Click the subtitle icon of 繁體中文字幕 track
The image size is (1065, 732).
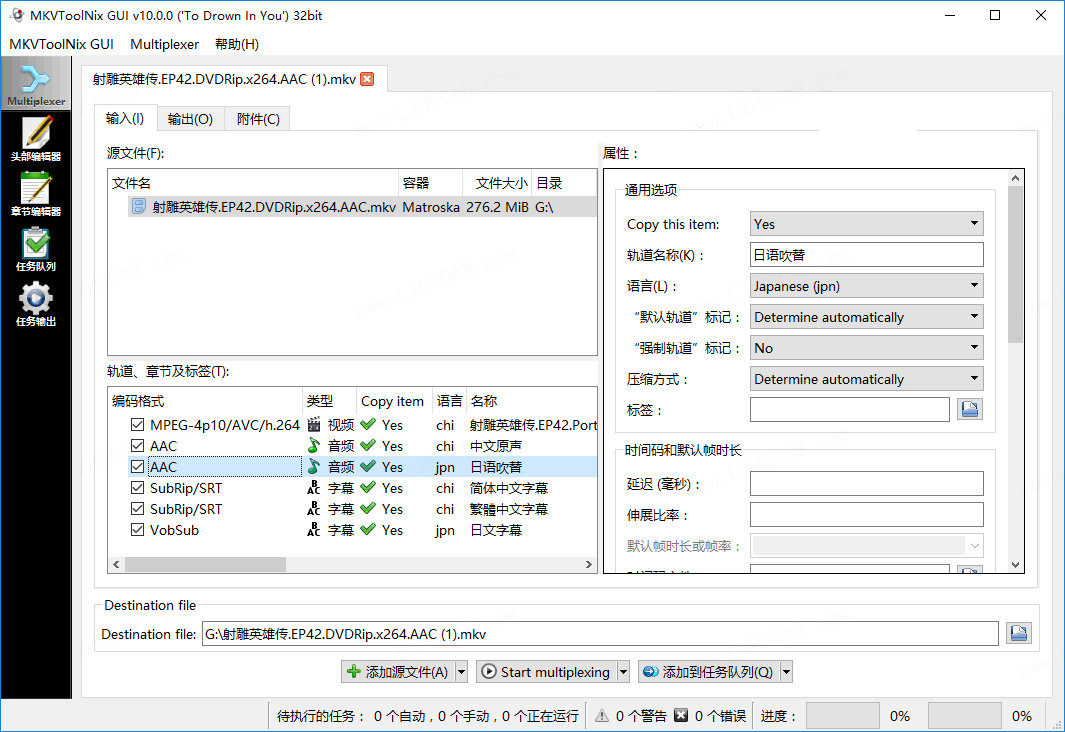pos(314,509)
